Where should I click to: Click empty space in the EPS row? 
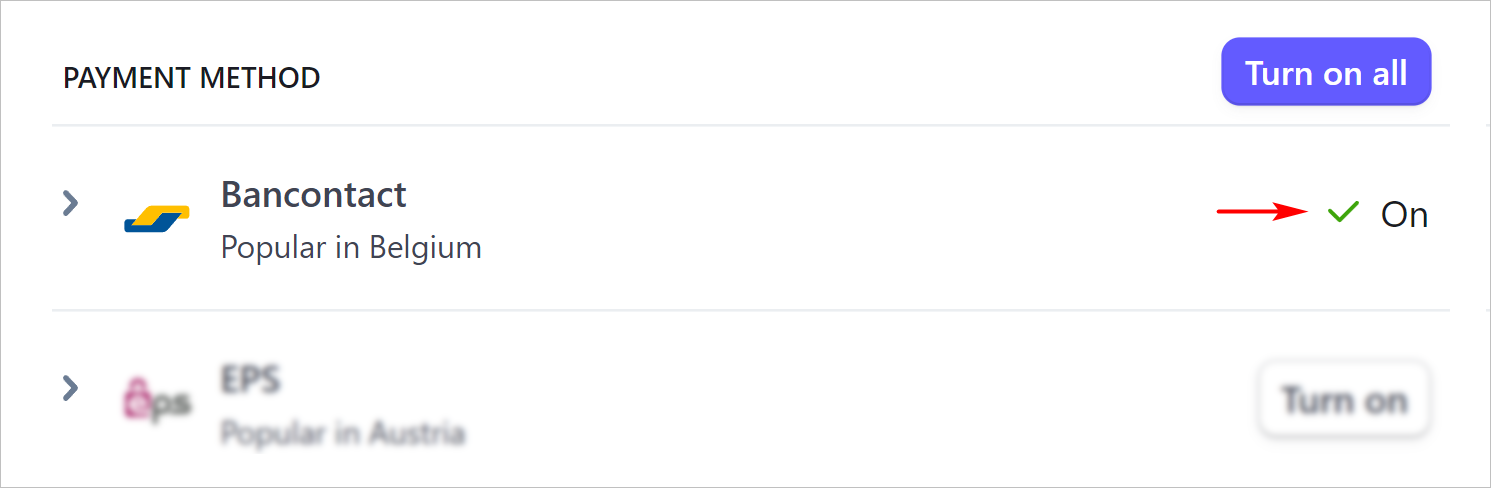coord(800,400)
